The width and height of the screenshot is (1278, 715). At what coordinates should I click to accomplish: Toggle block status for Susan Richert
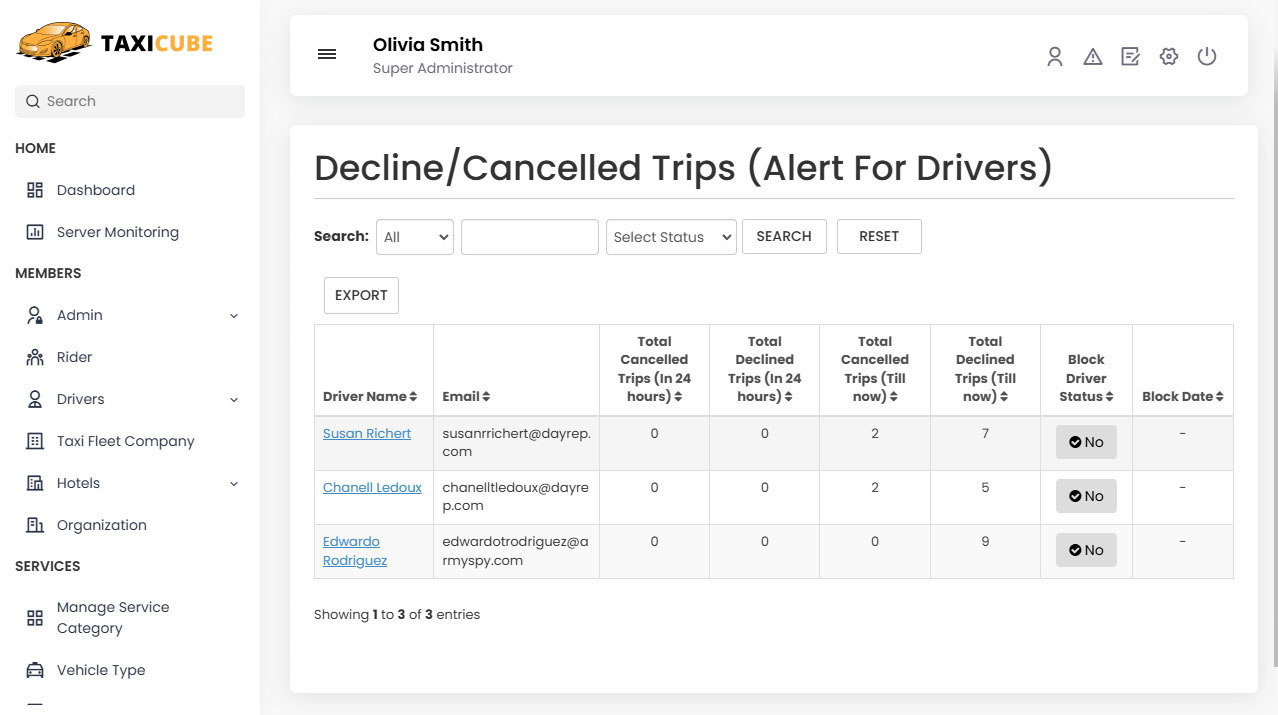click(1085, 442)
